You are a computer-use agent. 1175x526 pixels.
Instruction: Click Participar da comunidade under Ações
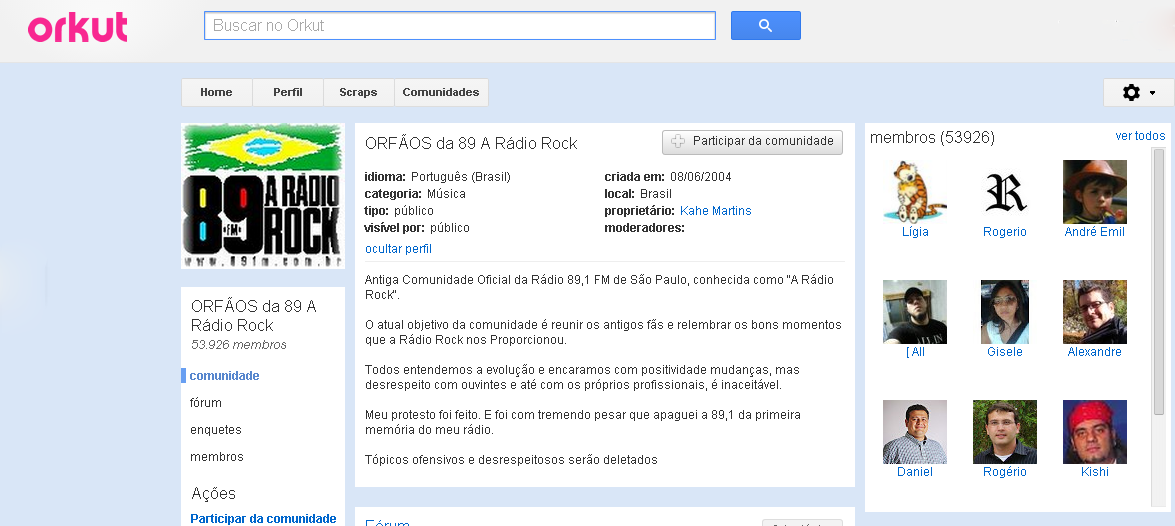pos(263,519)
